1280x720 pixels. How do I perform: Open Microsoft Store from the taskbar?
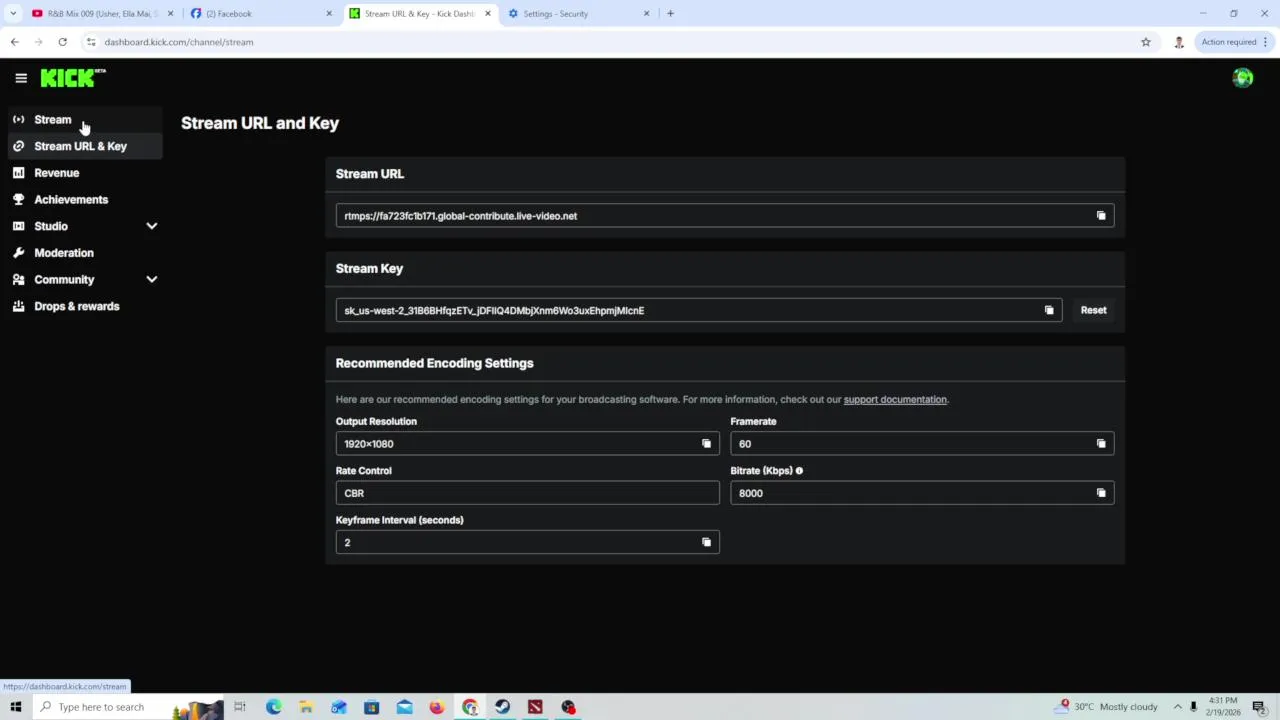[371, 707]
